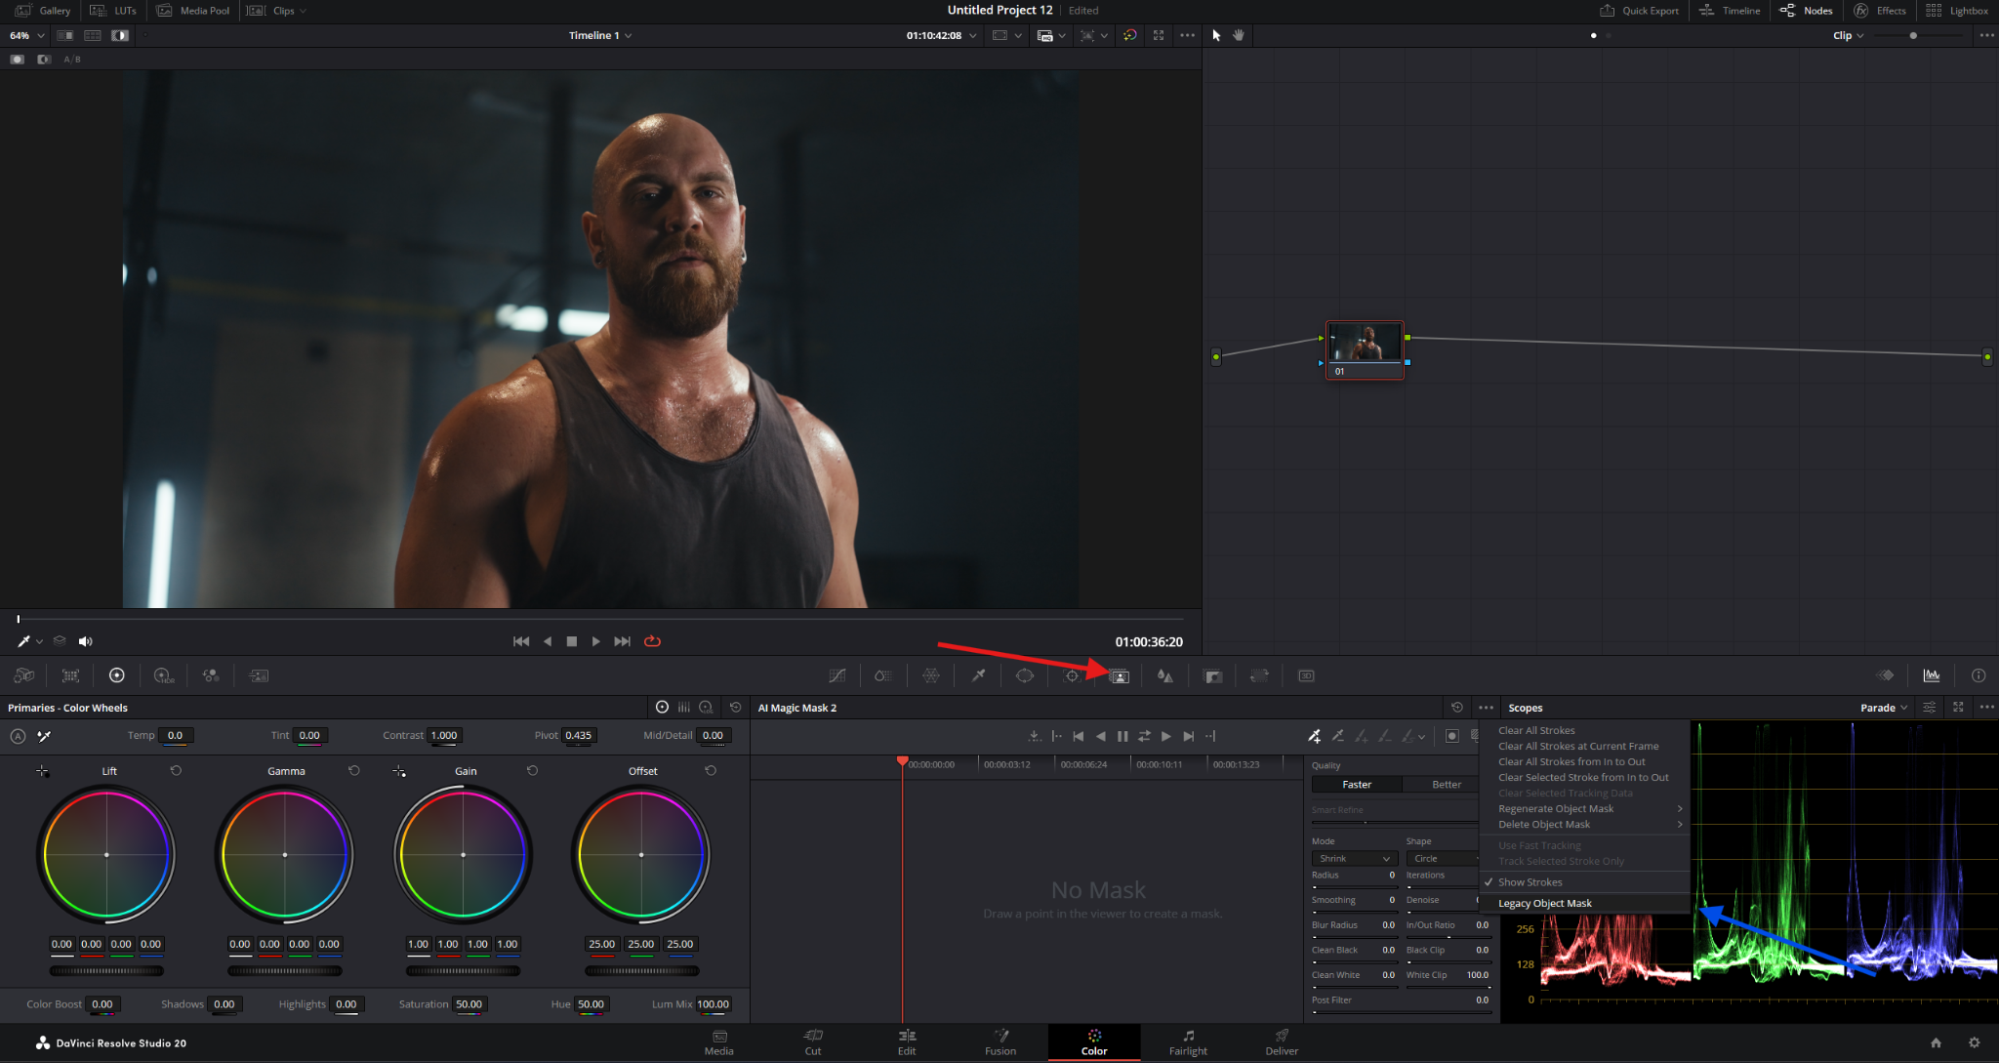Screen dimensions: 1999x1063
Task: Choose Regenerate Object Mask from the menu
Action: pyautogui.click(x=1555, y=808)
